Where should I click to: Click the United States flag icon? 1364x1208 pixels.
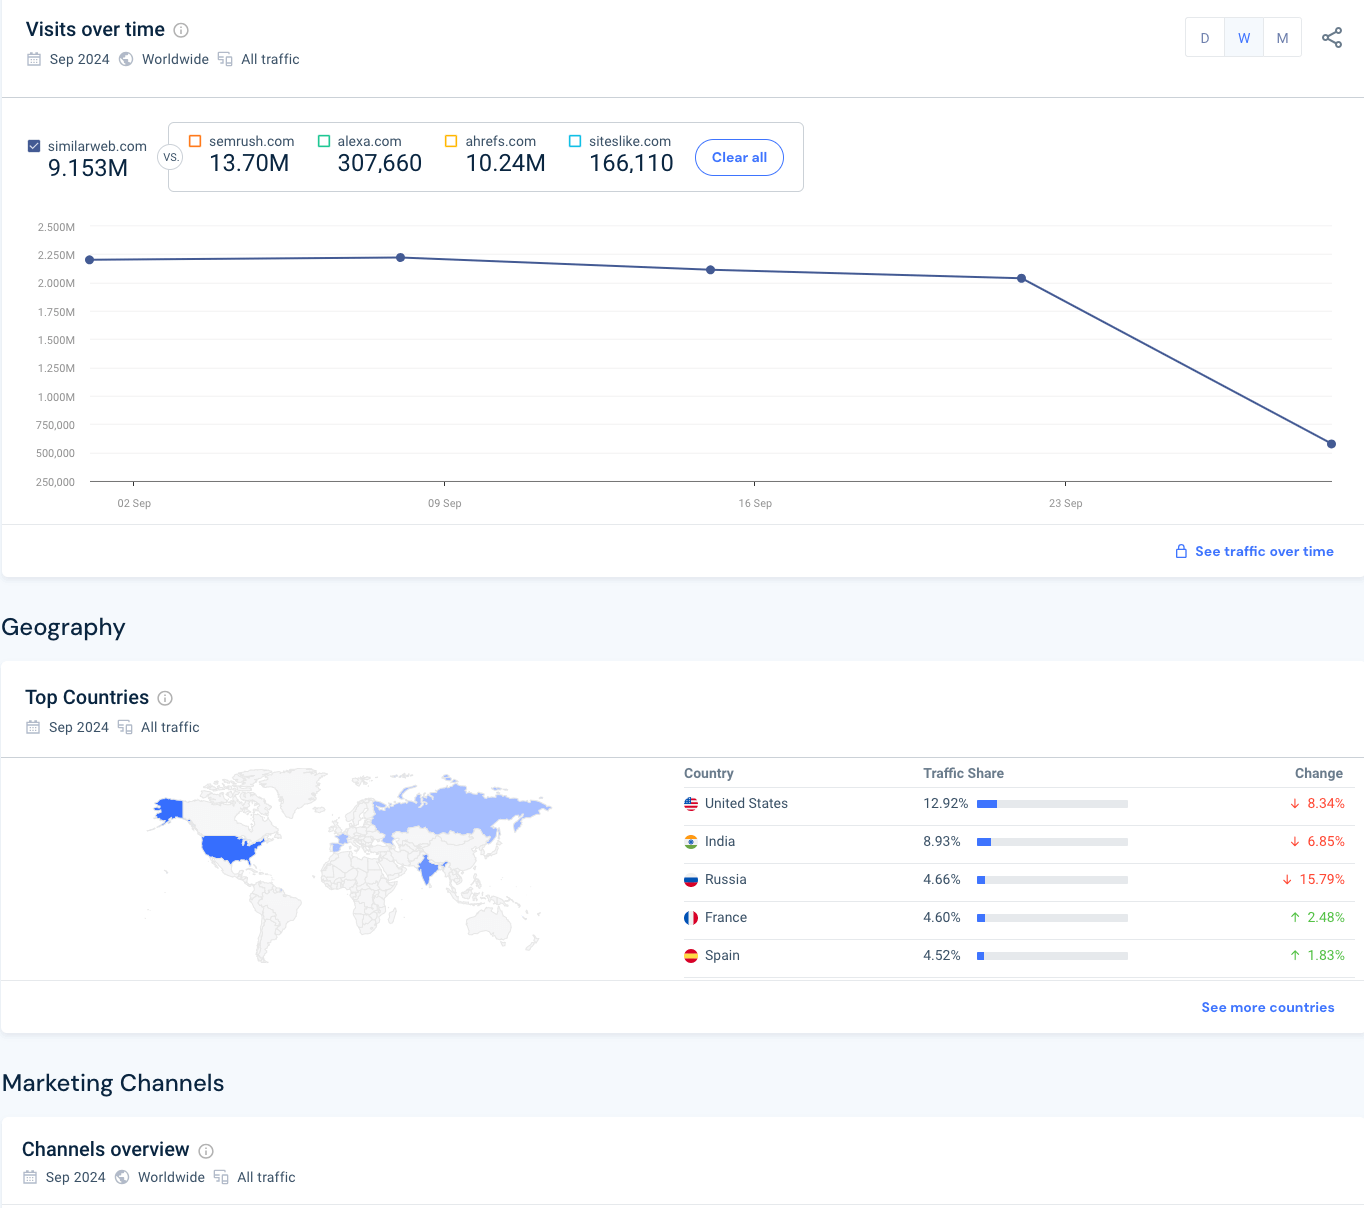coord(691,804)
